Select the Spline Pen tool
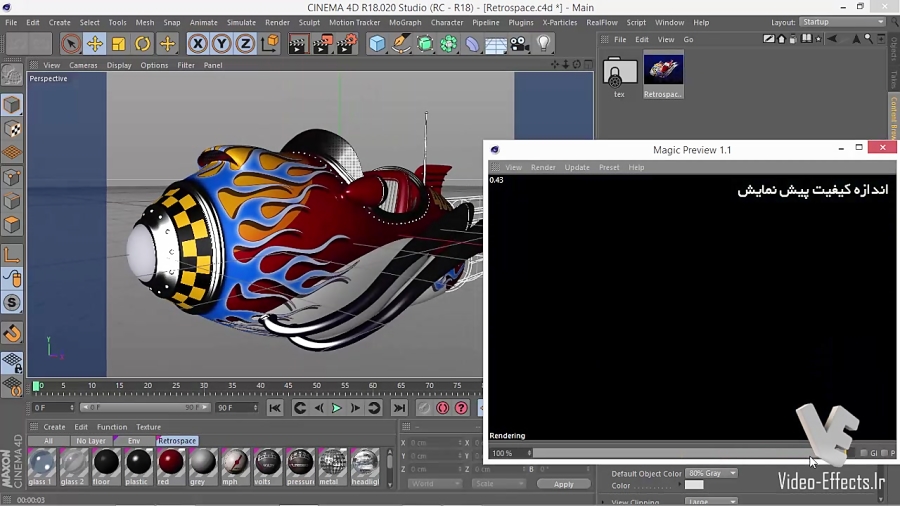900x506 pixels. tap(401, 44)
